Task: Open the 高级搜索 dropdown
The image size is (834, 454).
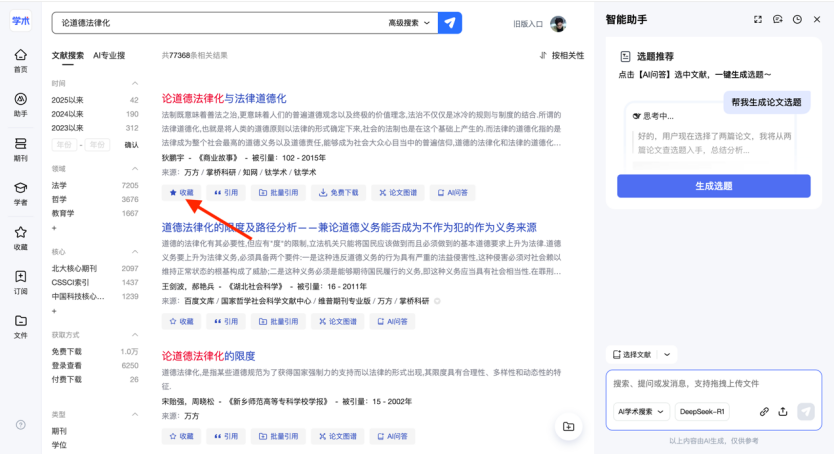Action: (x=408, y=23)
